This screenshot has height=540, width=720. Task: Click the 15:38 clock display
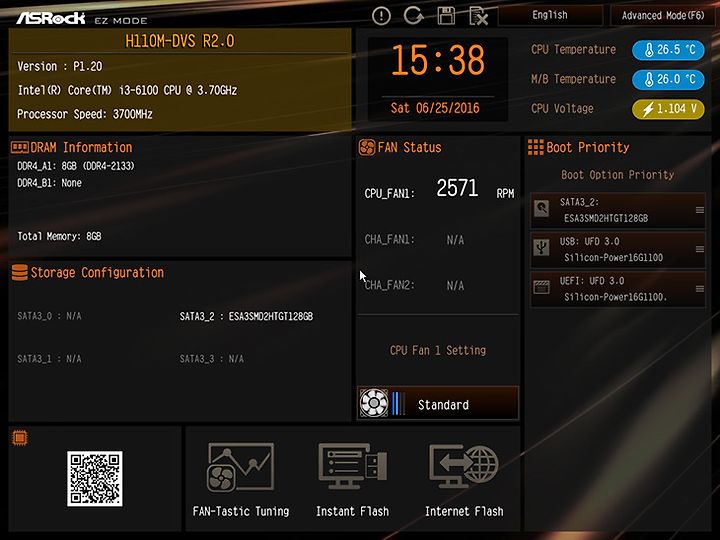click(438, 61)
